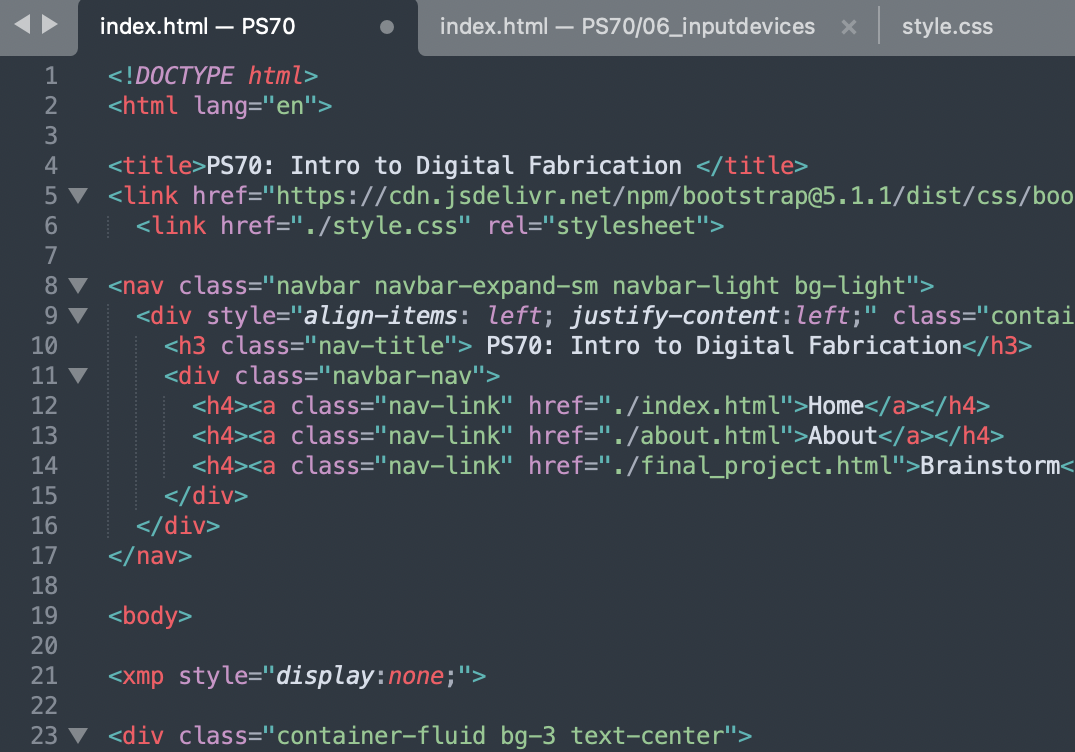Click the display:none style value
The width and height of the screenshot is (1075, 752).
pyautogui.click(x=366, y=676)
